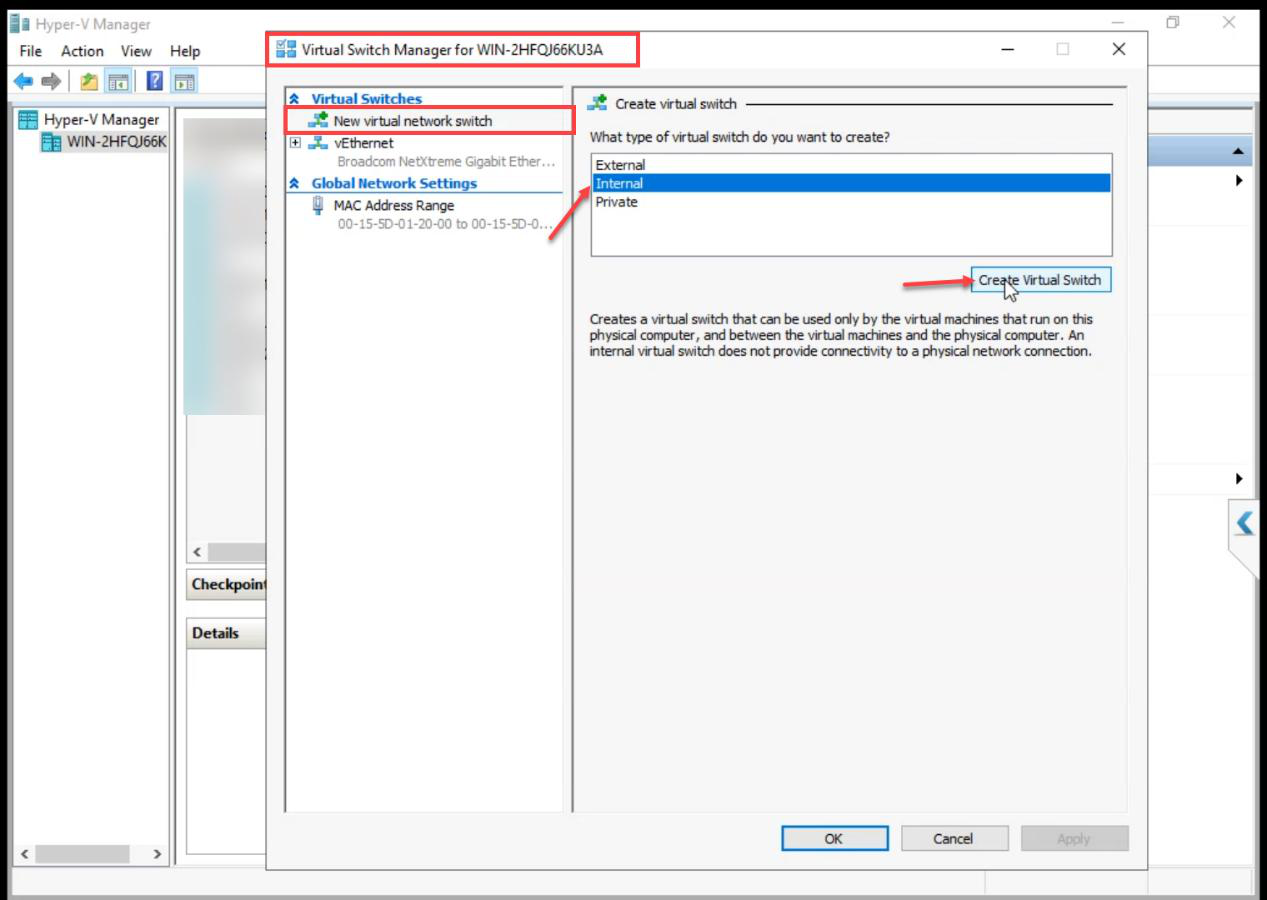Minimize the Virtual Switch Manager dialog
The width and height of the screenshot is (1267, 900).
[1009, 49]
